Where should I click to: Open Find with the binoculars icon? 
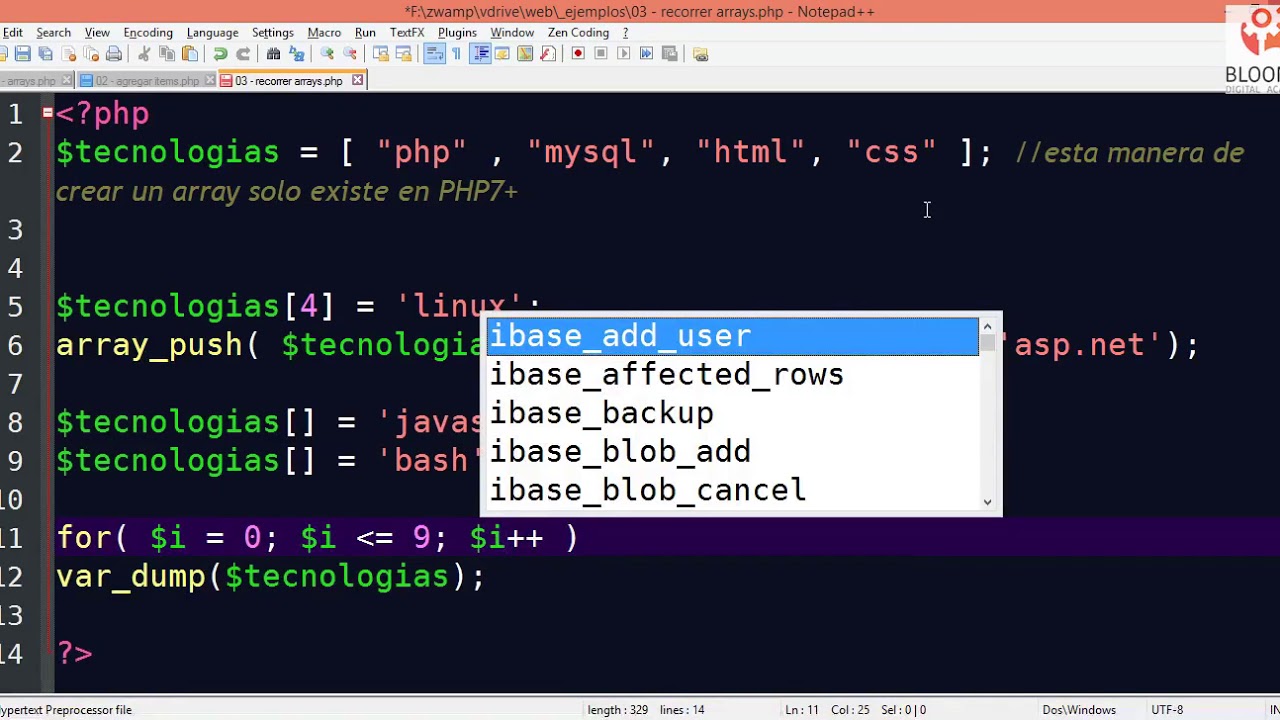(x=273, y=54)
